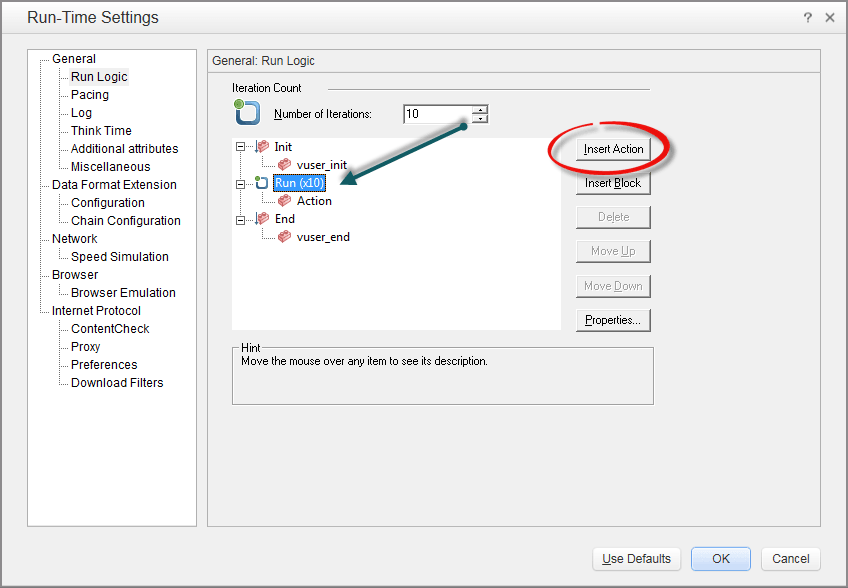
Task: Click the vuser_init action icon
Action: [x=284, y=165]
